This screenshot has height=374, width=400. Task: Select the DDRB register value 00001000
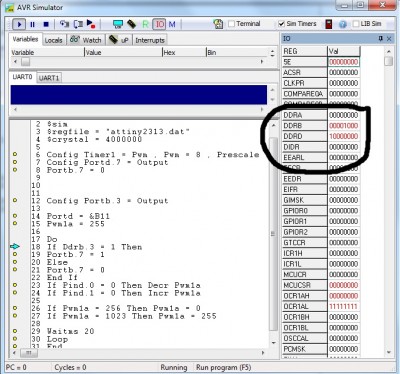coord(344,126)
